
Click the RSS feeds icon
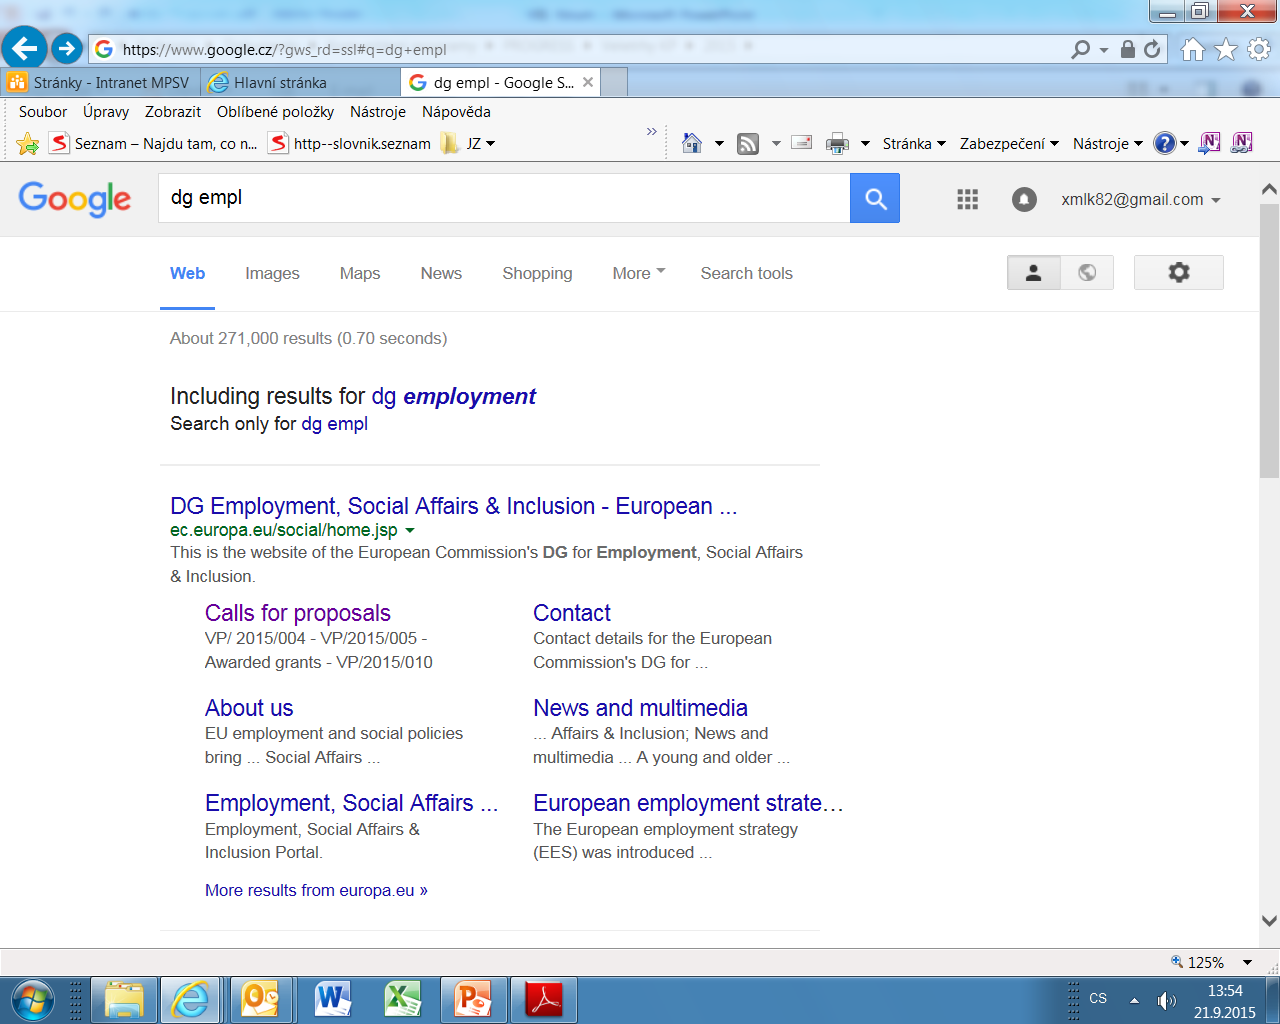[x=748, y=144]
